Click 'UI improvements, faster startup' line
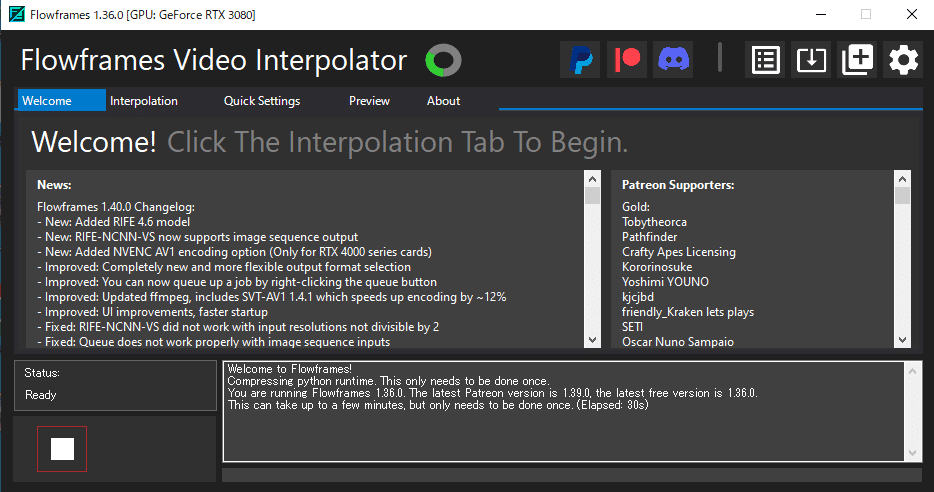934x492 pixels. tap(152, 312)
